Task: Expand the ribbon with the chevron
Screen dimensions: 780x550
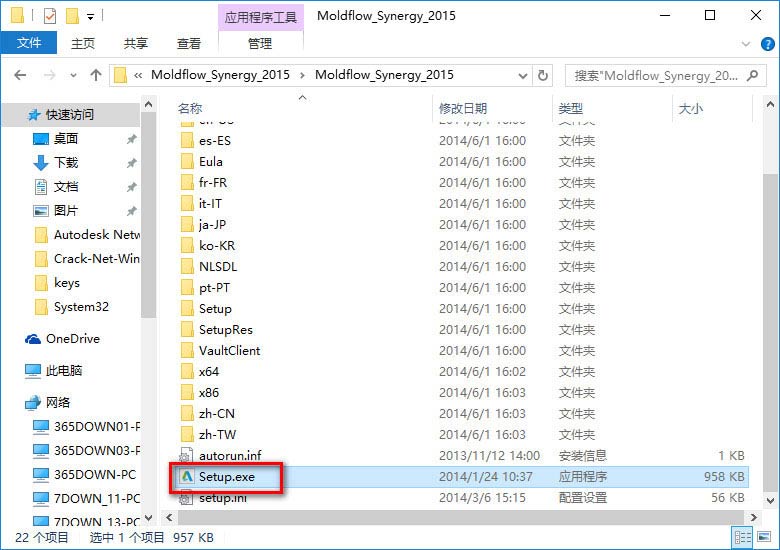Action: (x=746, y=44)
